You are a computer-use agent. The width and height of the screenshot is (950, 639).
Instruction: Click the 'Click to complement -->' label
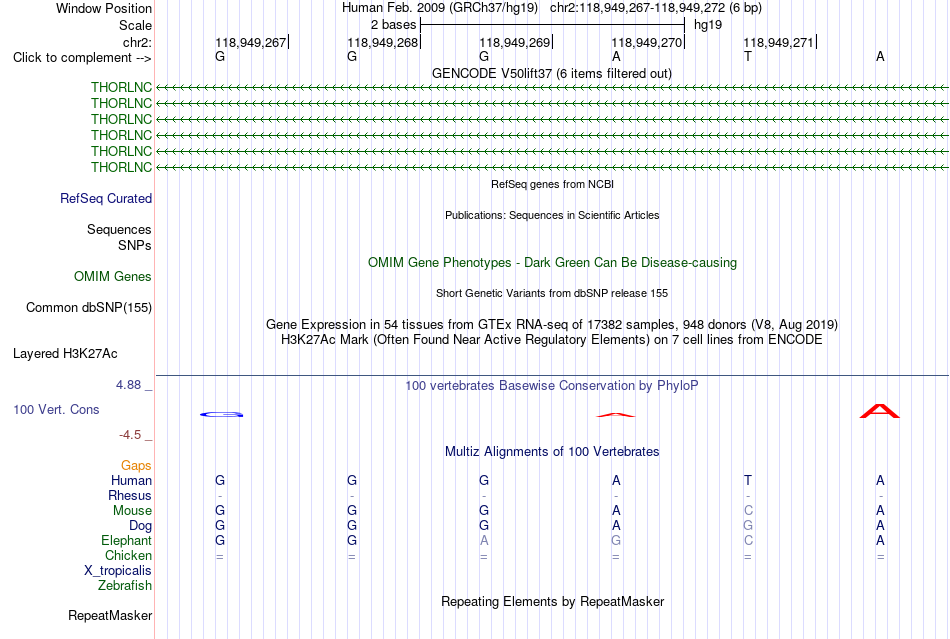coord(82,58)
